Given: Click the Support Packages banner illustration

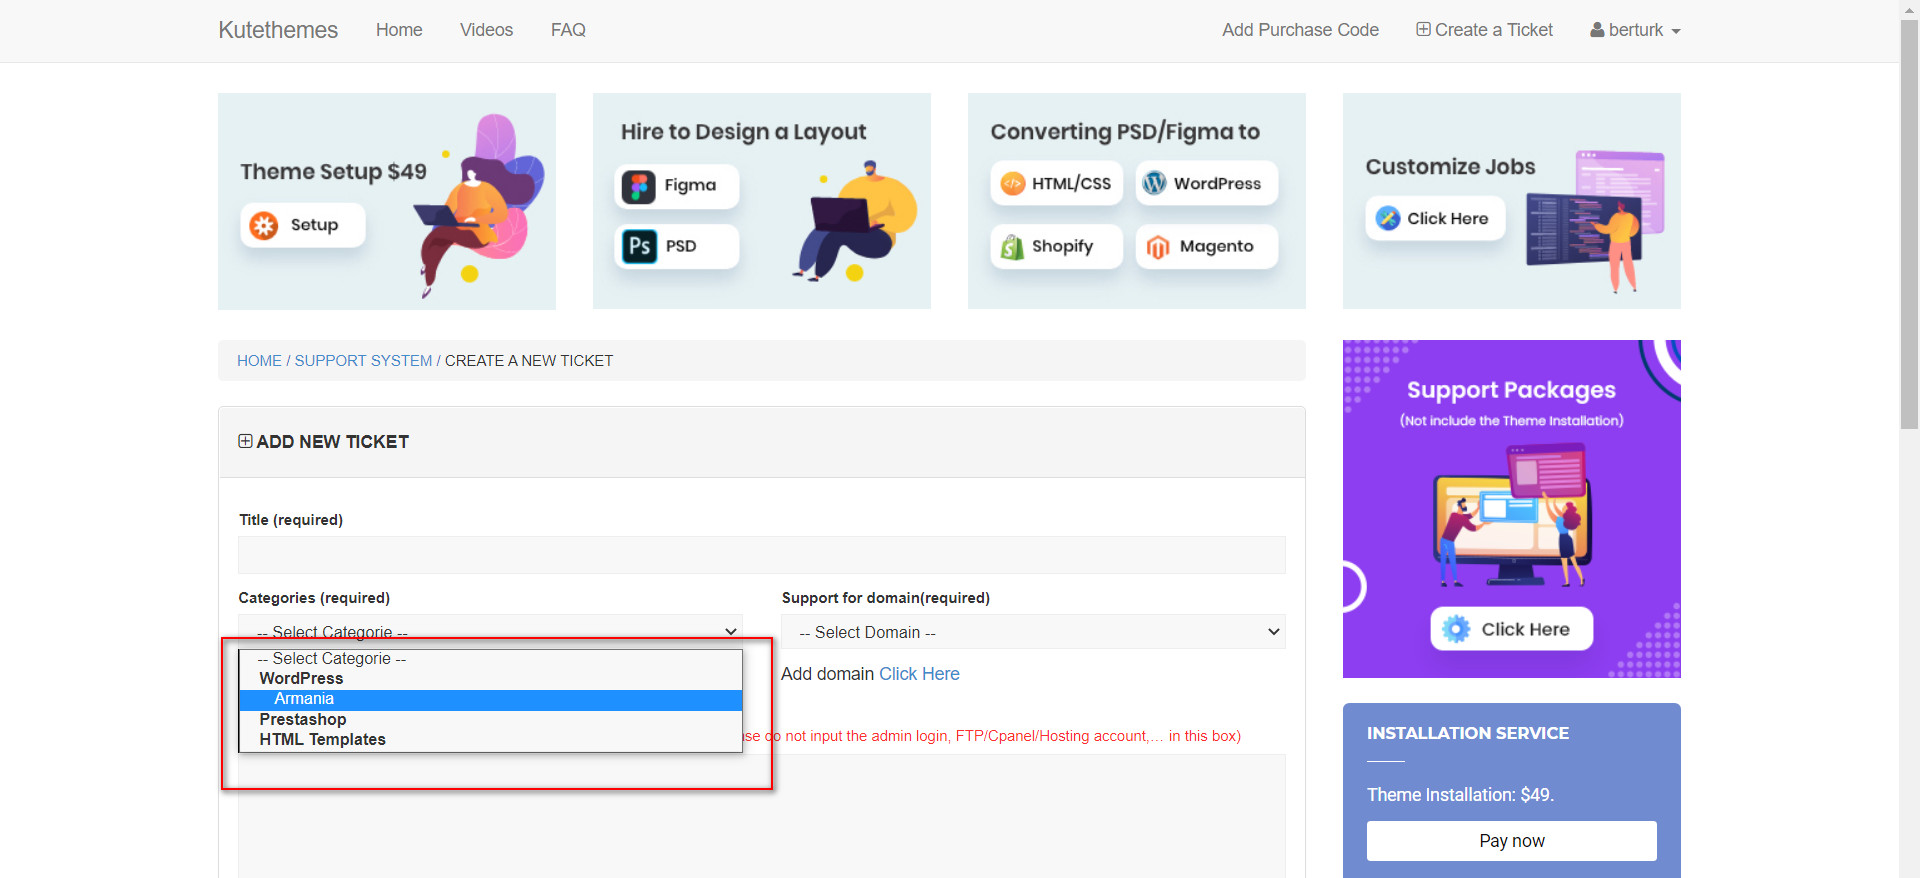Looking at the screenshot, I should (1512, 515).
